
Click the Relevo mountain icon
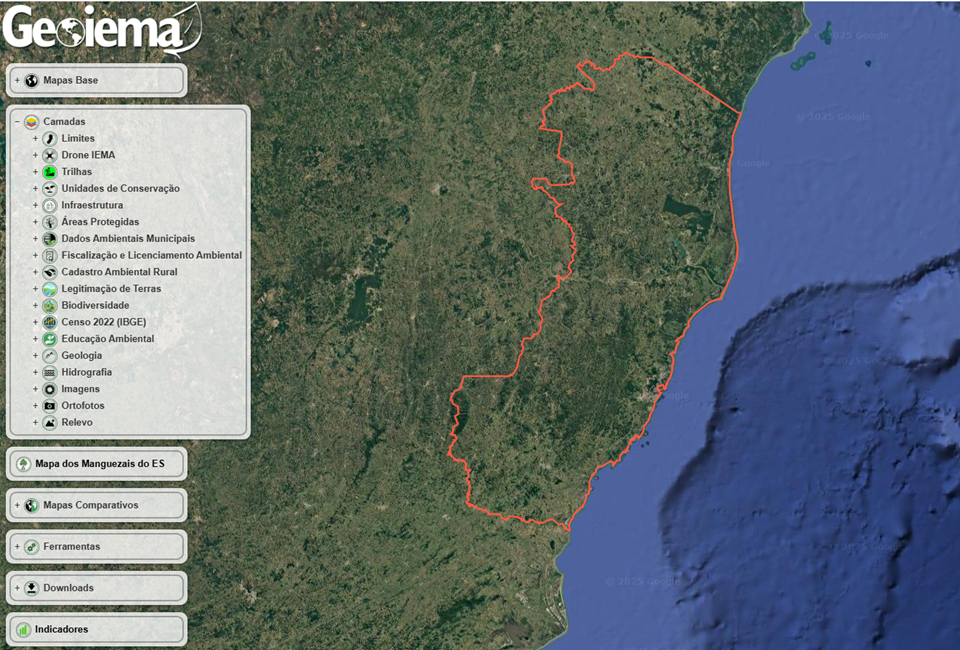[x=50, y=422]
